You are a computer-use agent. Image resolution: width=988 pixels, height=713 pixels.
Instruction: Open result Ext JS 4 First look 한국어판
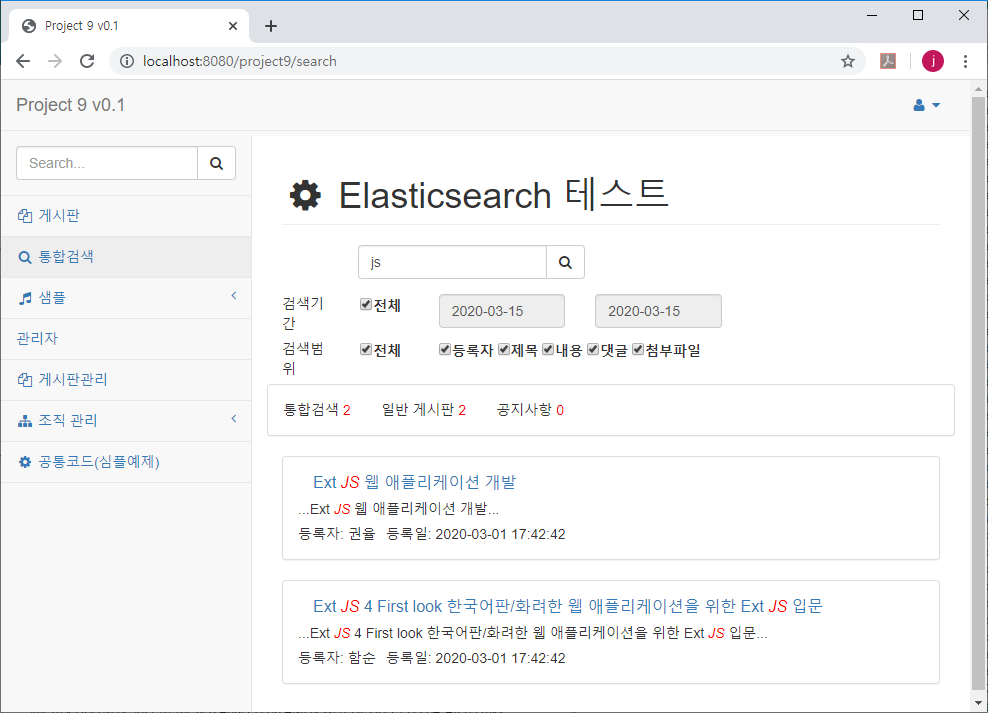click(568, 607)
